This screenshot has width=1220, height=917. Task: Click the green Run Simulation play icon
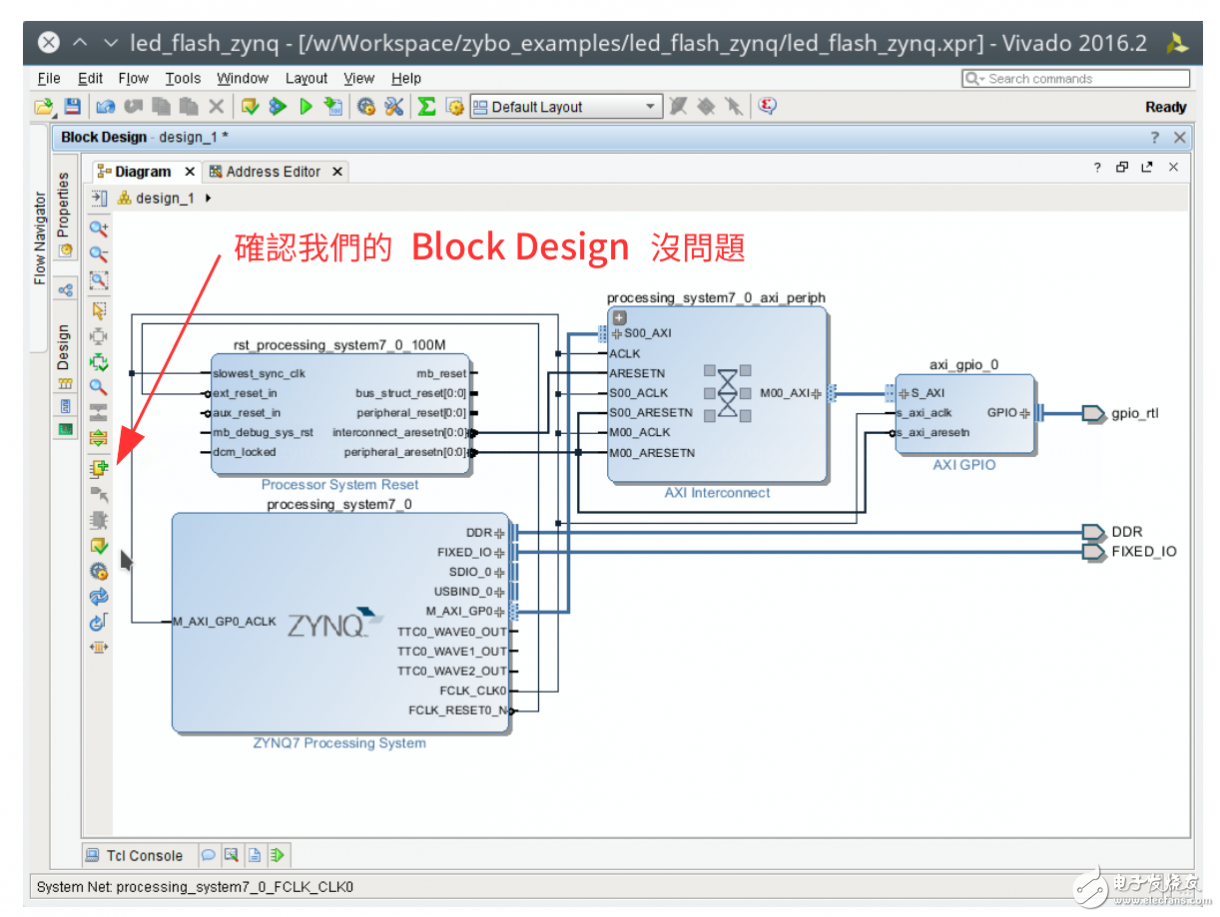point(307,106)
